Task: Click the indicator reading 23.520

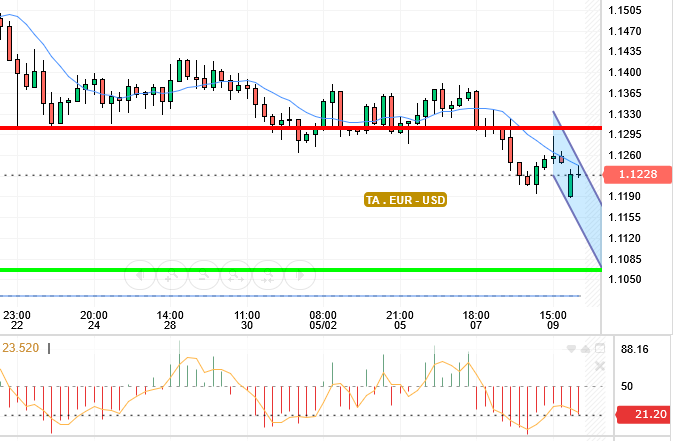Action: coord(21,347)
